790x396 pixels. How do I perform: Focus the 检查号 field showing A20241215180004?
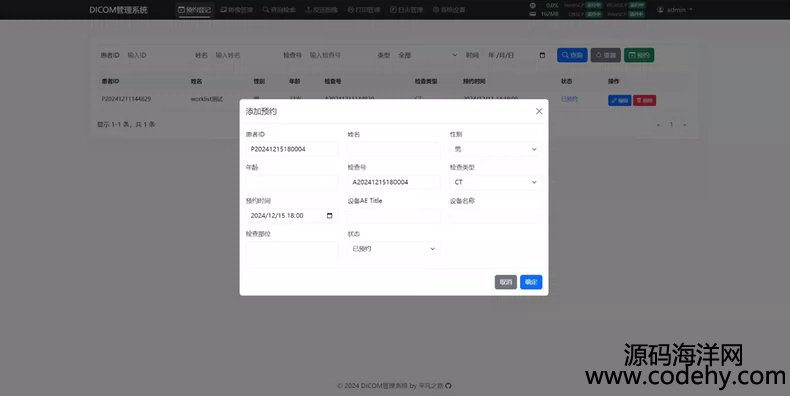(394, 182)
